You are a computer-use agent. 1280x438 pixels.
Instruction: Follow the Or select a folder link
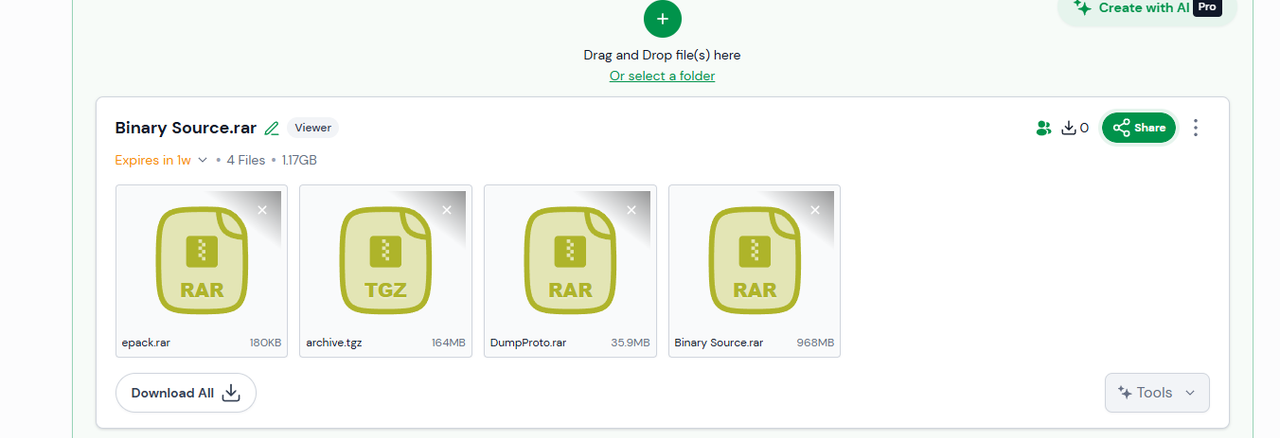[x=662, y=76]
